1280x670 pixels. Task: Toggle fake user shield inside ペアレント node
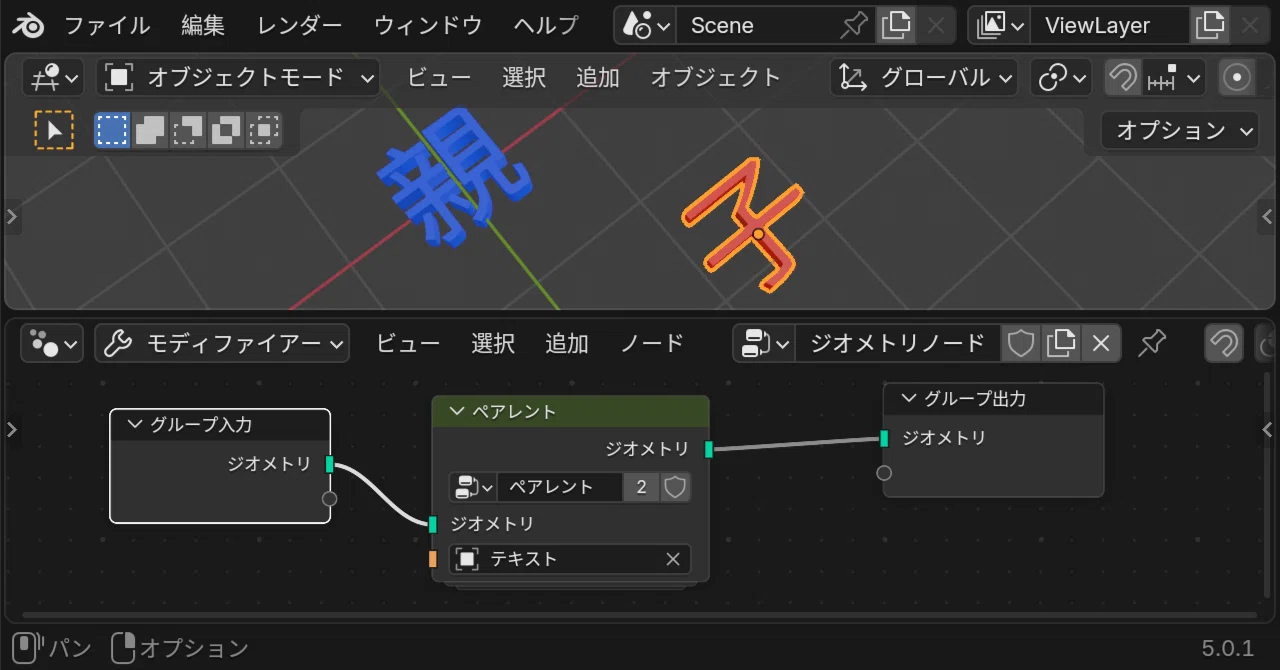point(675,488)
